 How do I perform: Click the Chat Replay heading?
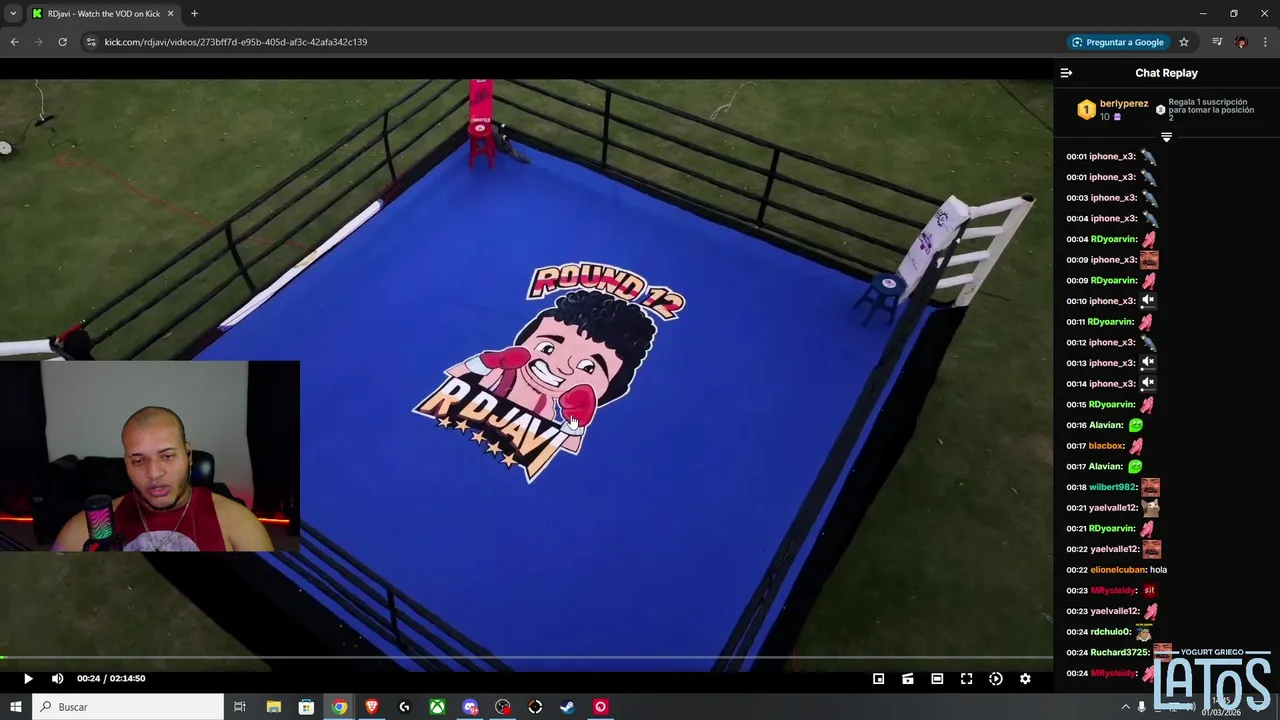pos(1166,73)
